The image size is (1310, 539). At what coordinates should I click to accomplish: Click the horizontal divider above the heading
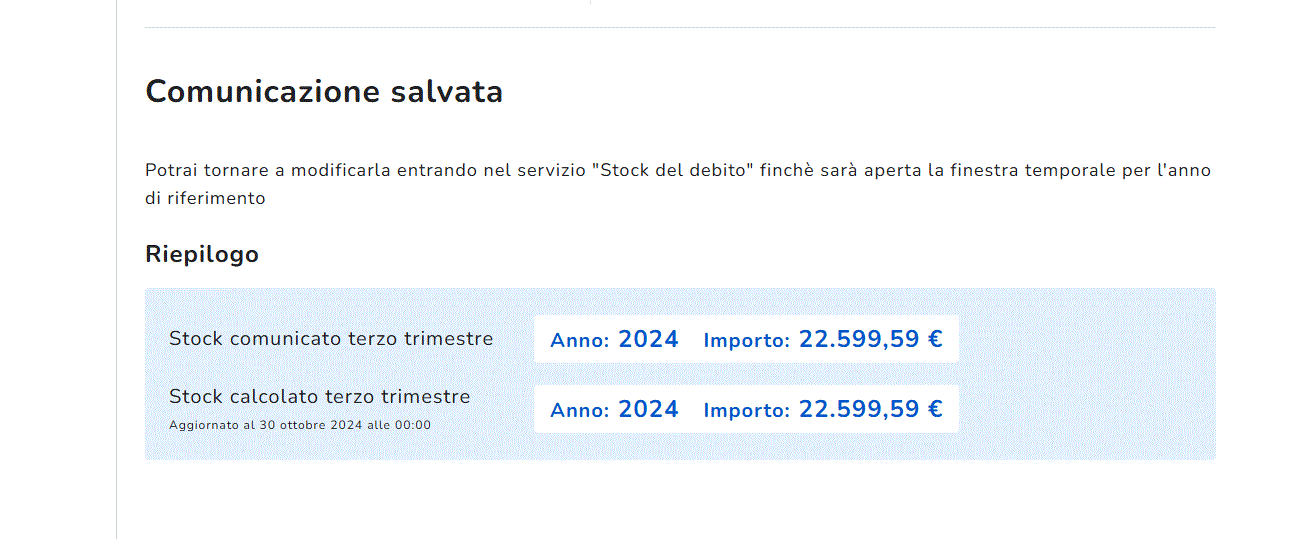[680, 27]
